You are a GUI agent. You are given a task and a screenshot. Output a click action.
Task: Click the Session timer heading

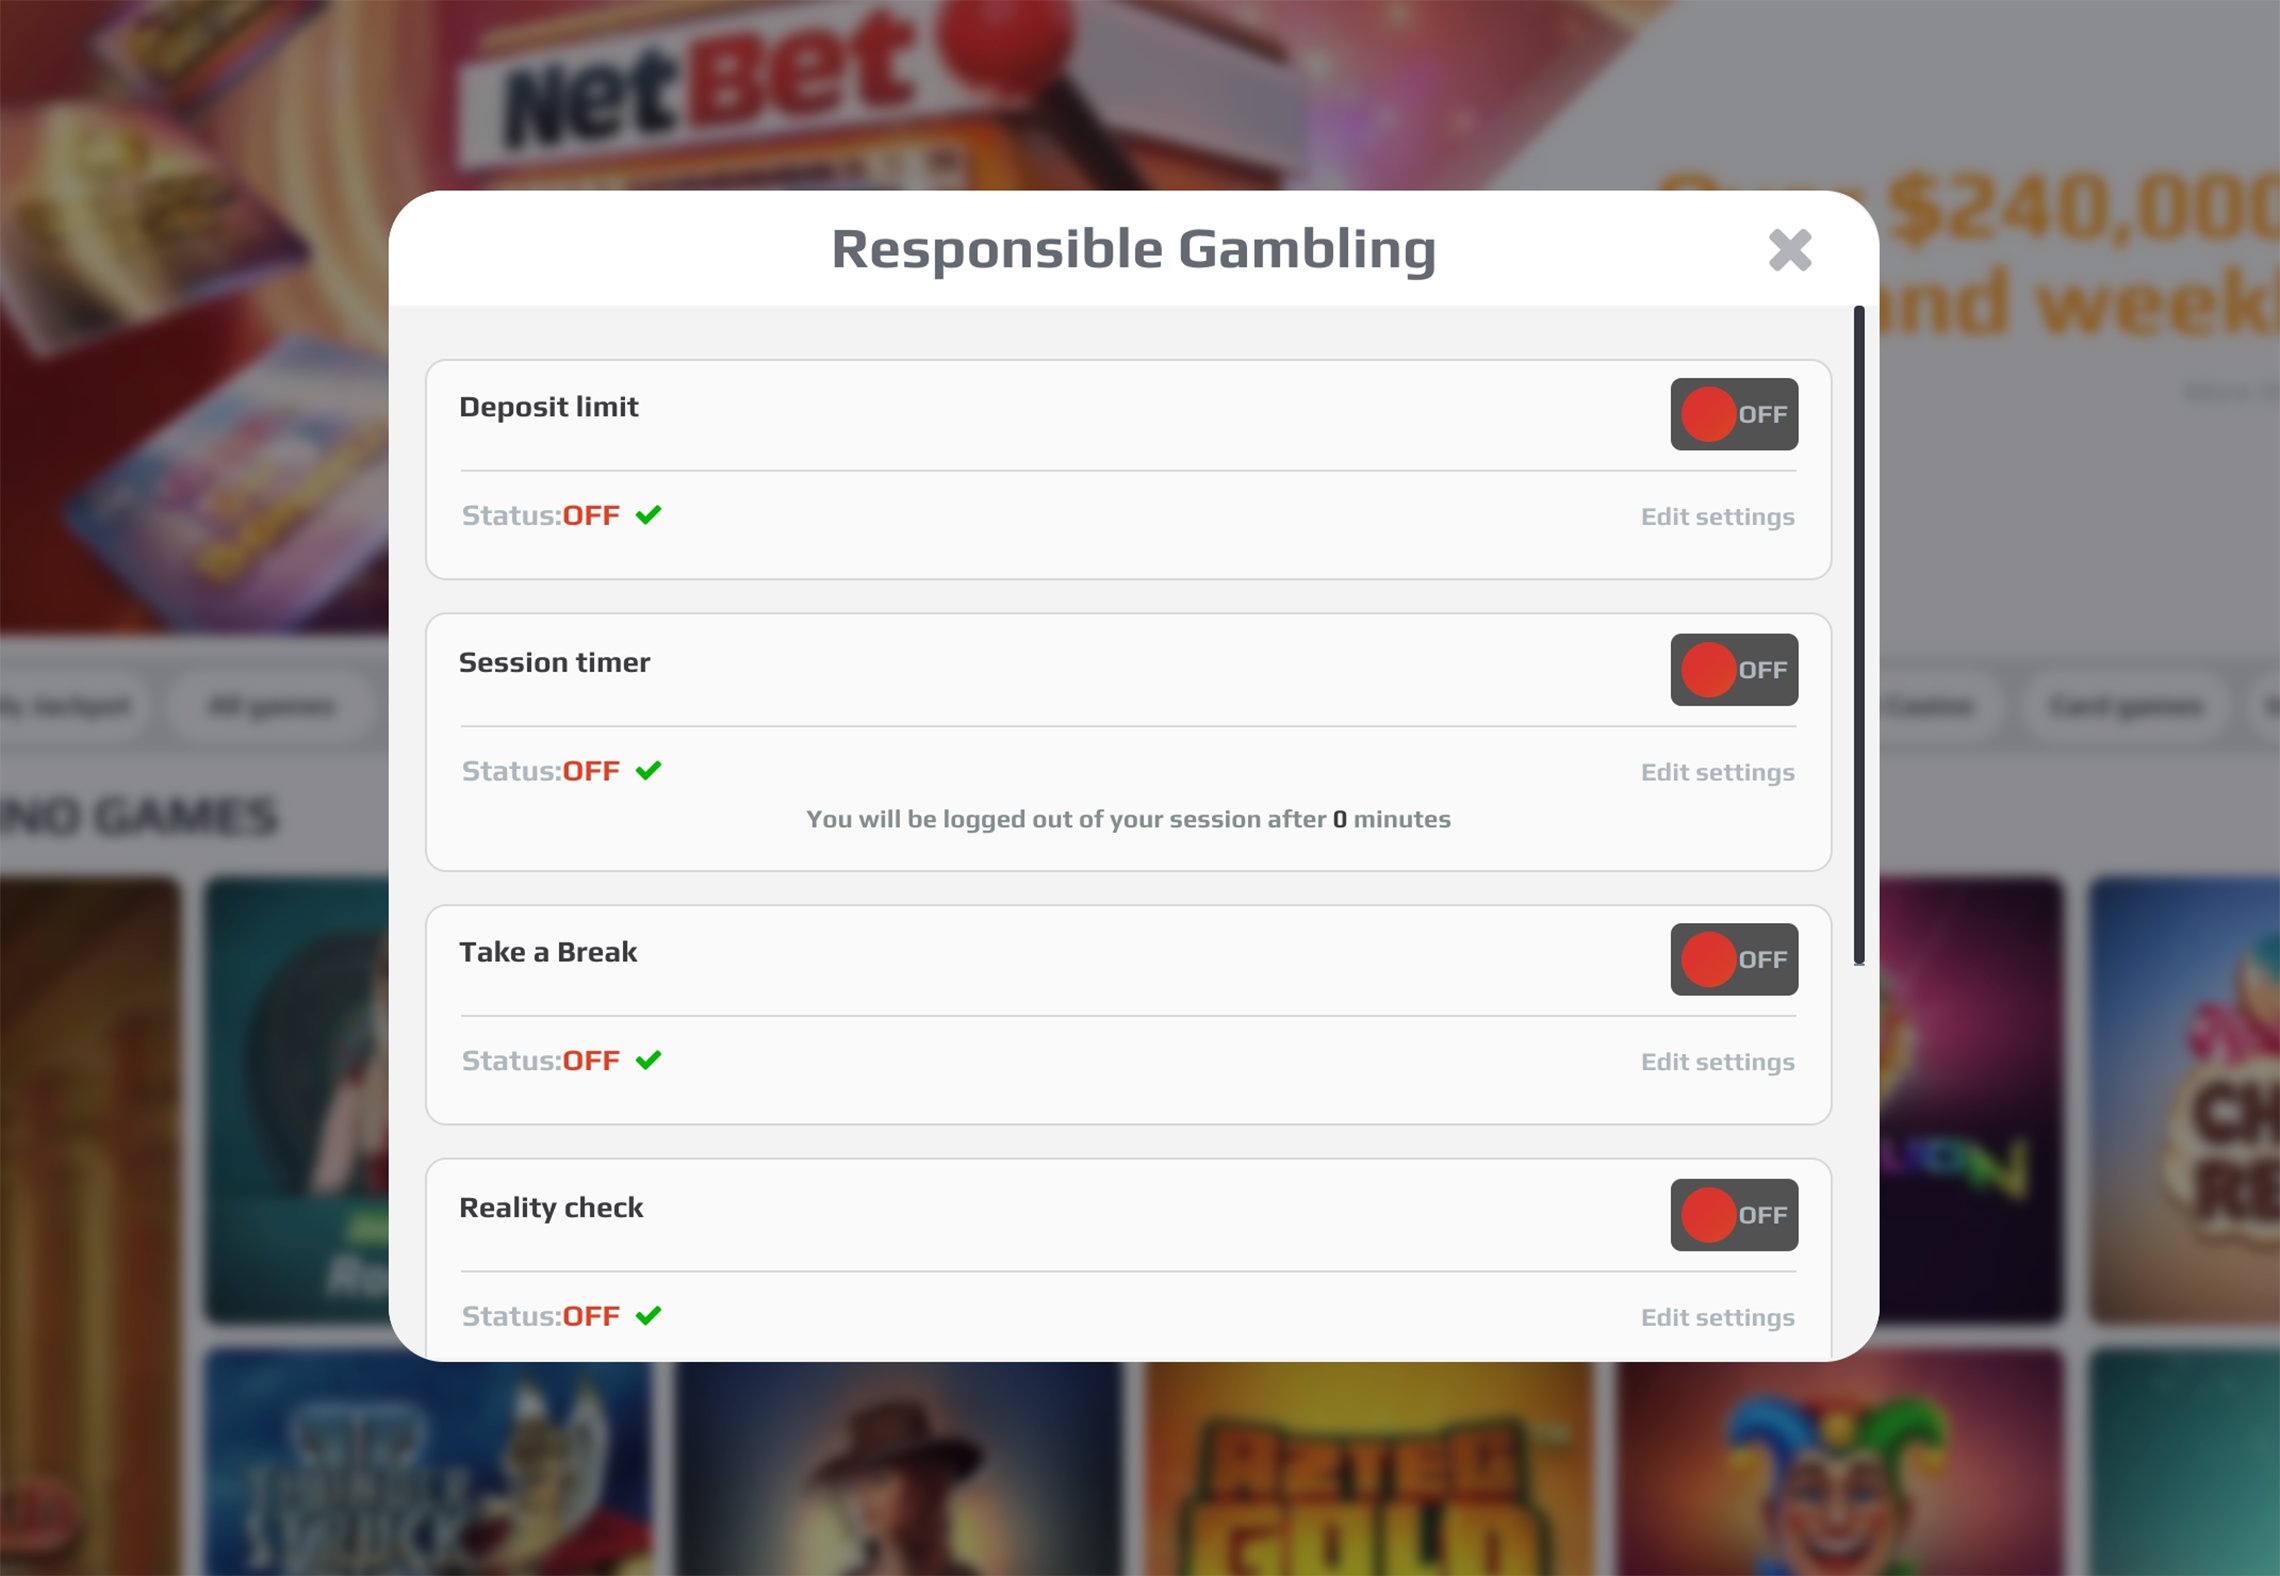point(554,662)
